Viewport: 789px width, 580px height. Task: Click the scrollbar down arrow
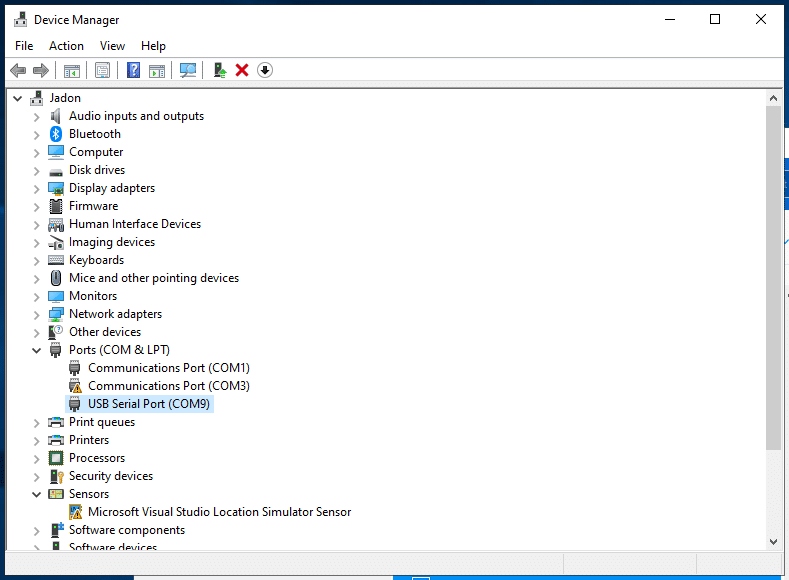coord(773,542)
